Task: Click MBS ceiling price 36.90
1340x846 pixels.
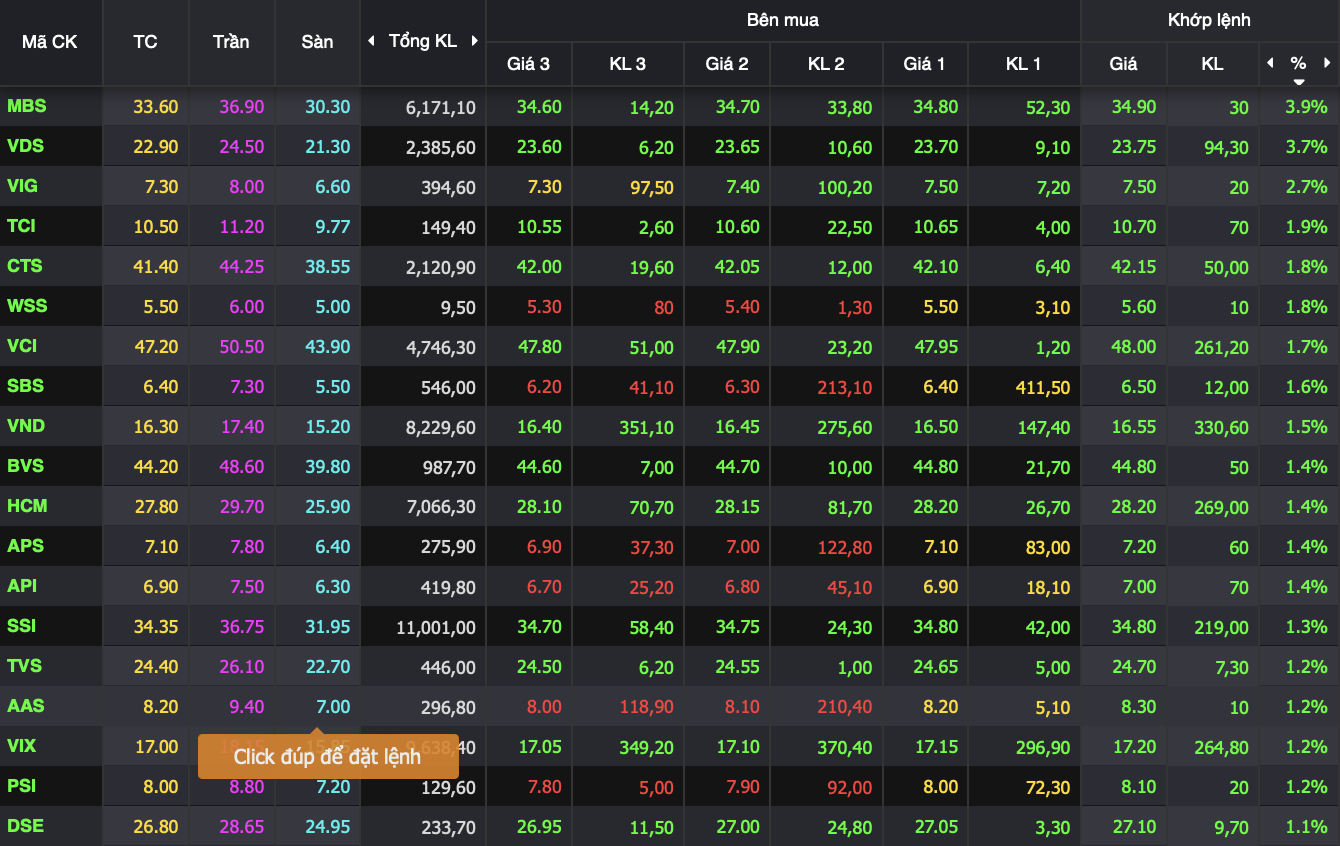Action: (241, 107)
